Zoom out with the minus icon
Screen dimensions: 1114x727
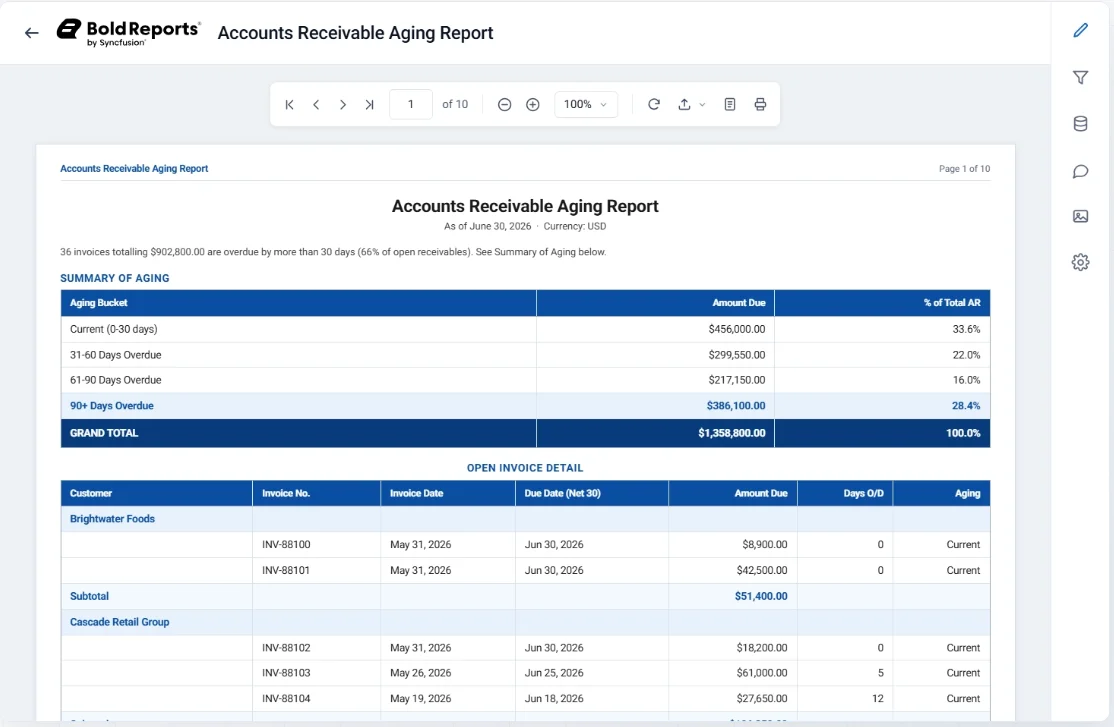point(504,104)
